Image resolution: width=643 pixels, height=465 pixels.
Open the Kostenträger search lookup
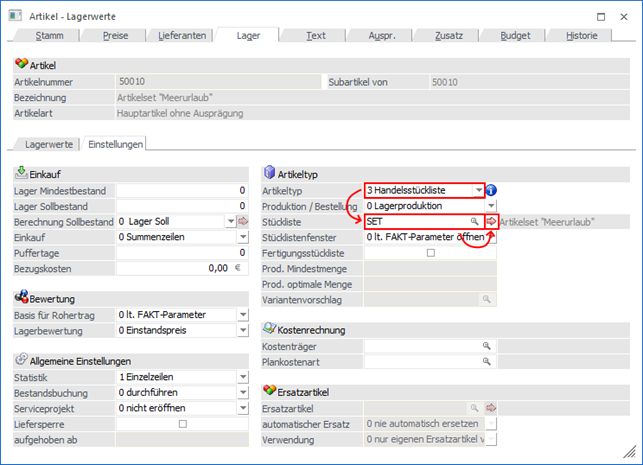coord(489,345)
